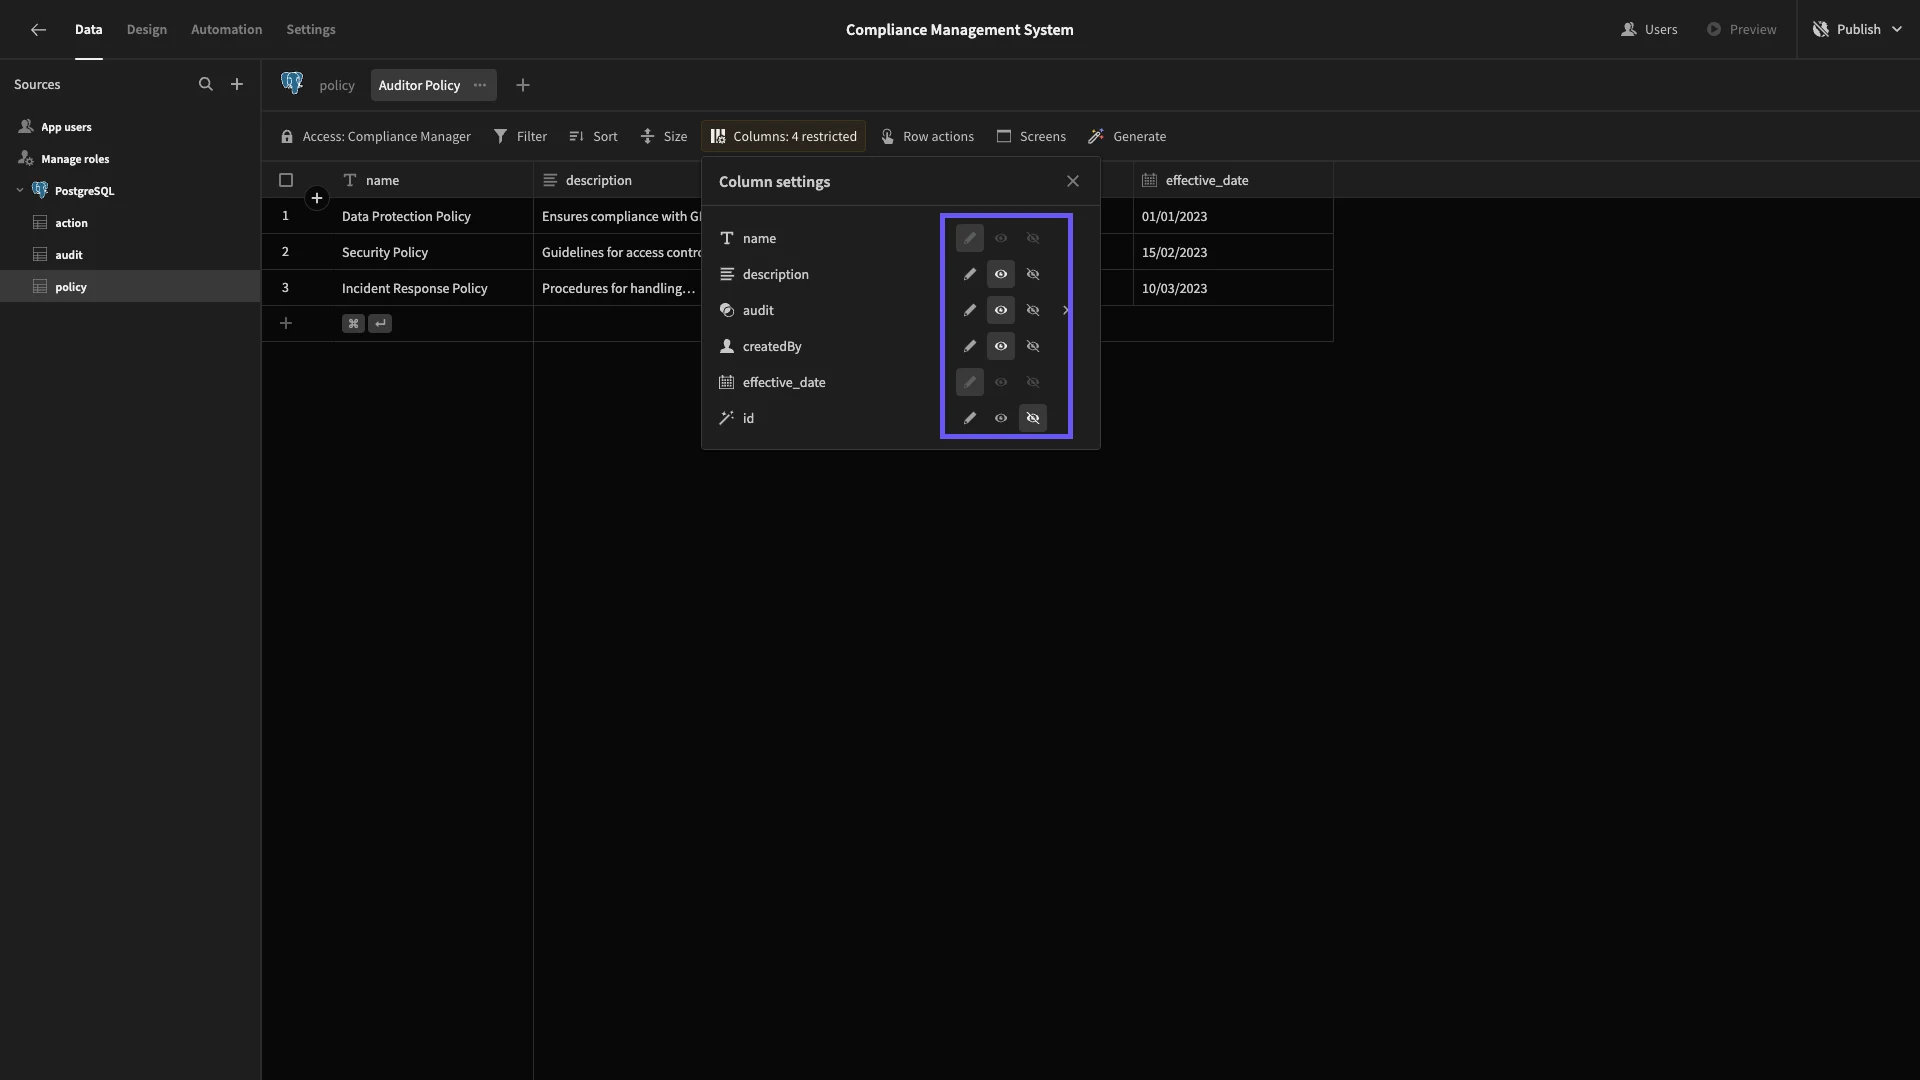This screenshot has width=1920, height=1080.
Task: Open the Users panel
Action: pos(1649,30)
